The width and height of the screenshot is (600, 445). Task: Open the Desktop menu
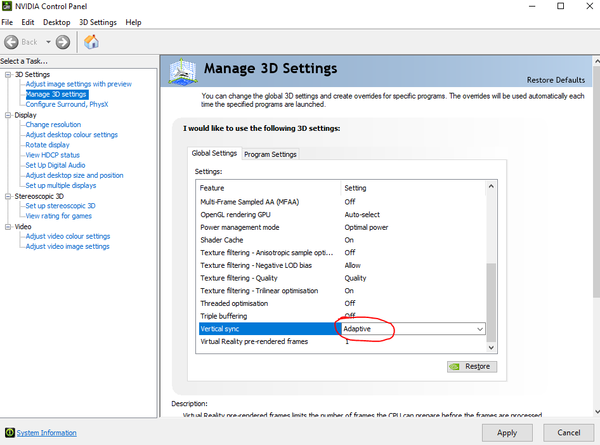click(57, 22)
